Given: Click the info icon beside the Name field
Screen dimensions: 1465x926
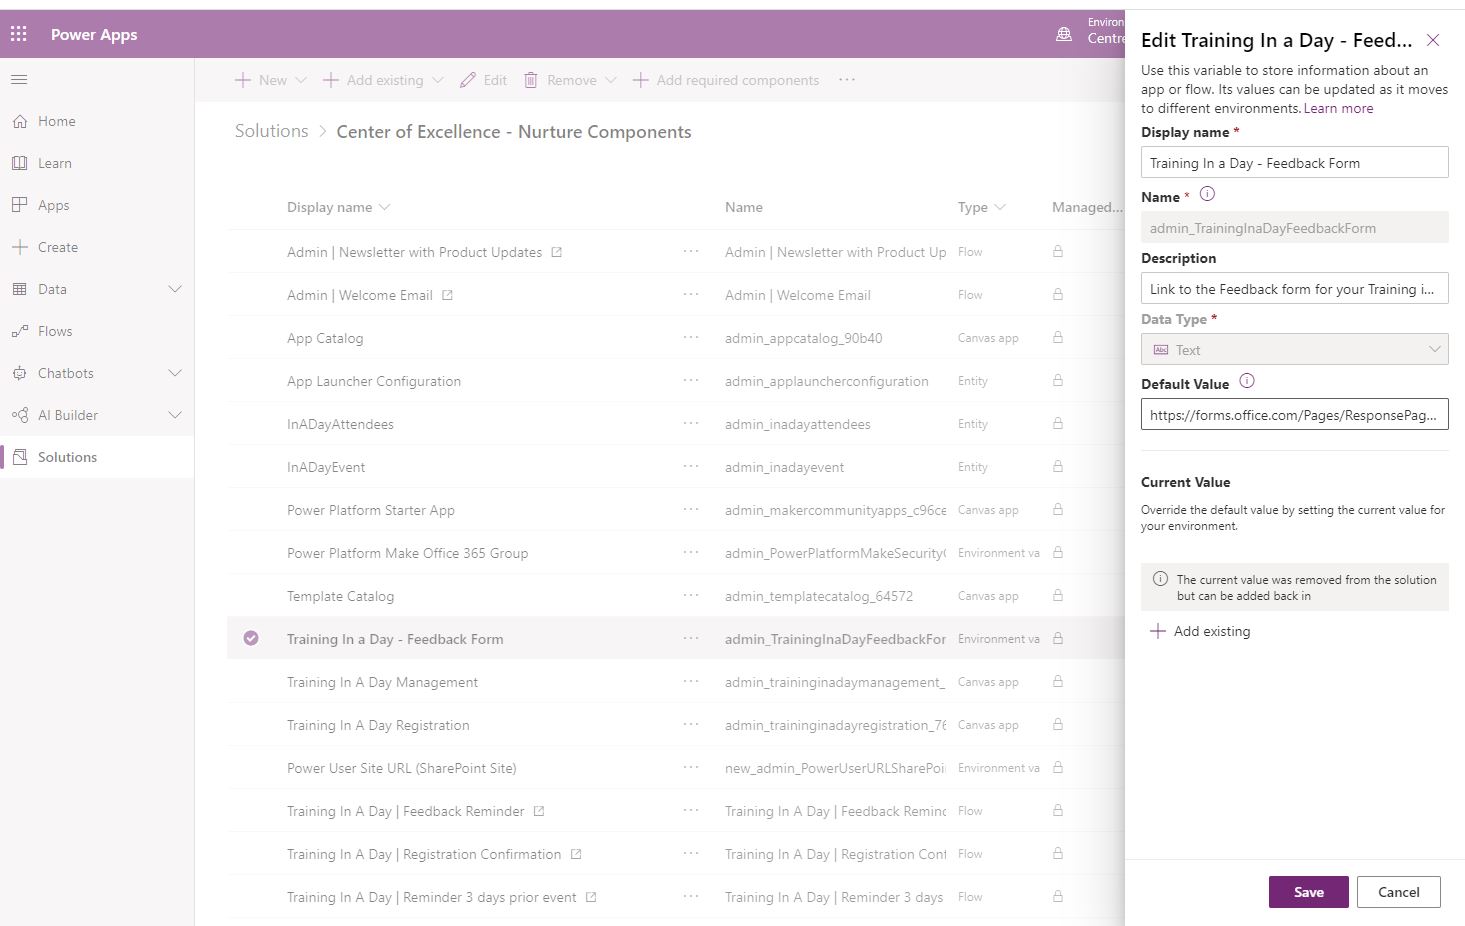Looking at the screenshot, I should point(1207,195).
